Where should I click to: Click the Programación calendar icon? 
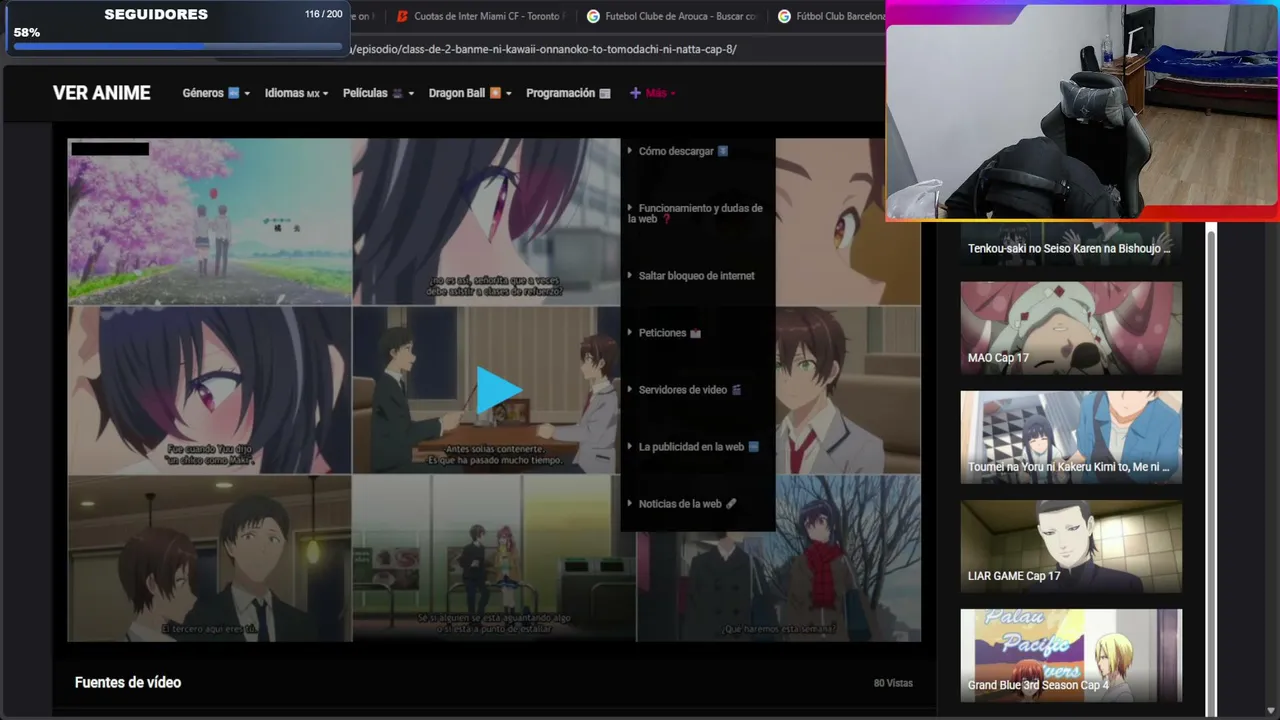[605, 93]
